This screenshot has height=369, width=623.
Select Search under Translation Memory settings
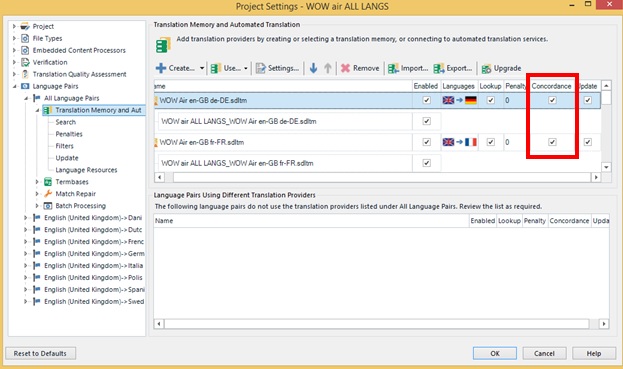point(66,122)
